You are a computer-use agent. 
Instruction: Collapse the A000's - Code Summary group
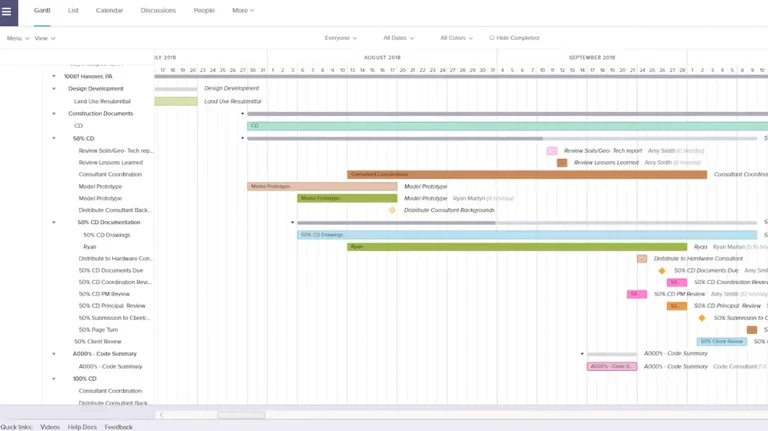(54, 354)
